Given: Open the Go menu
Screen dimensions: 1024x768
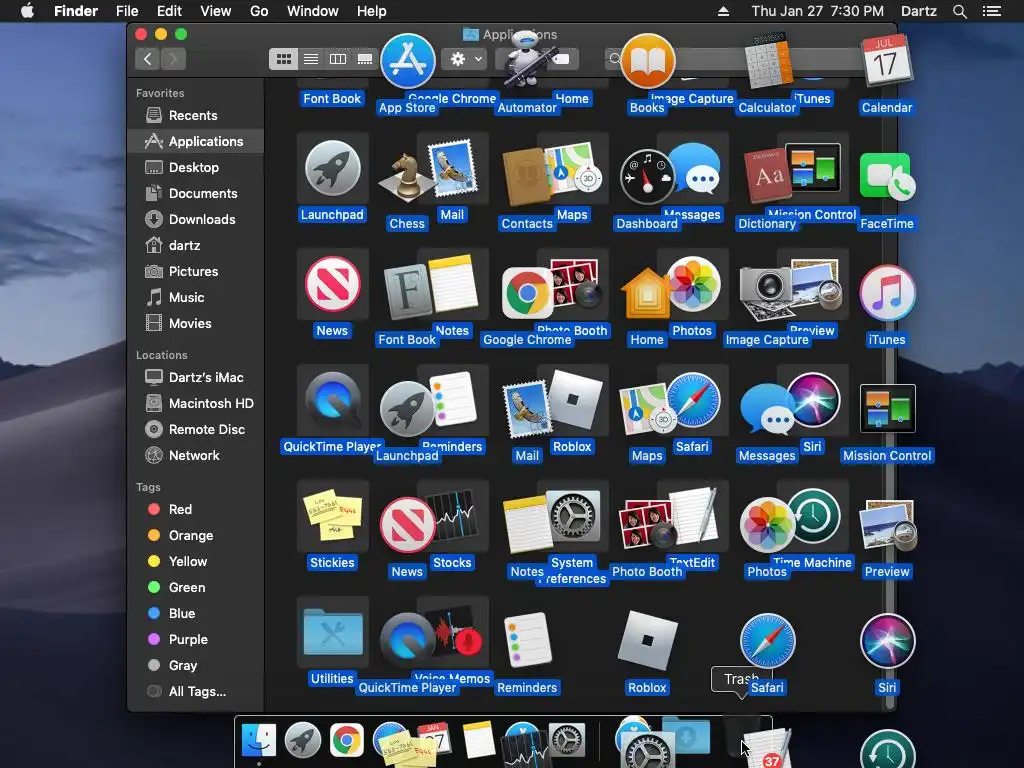Looking at the screenshot, I should click(259, 11).
